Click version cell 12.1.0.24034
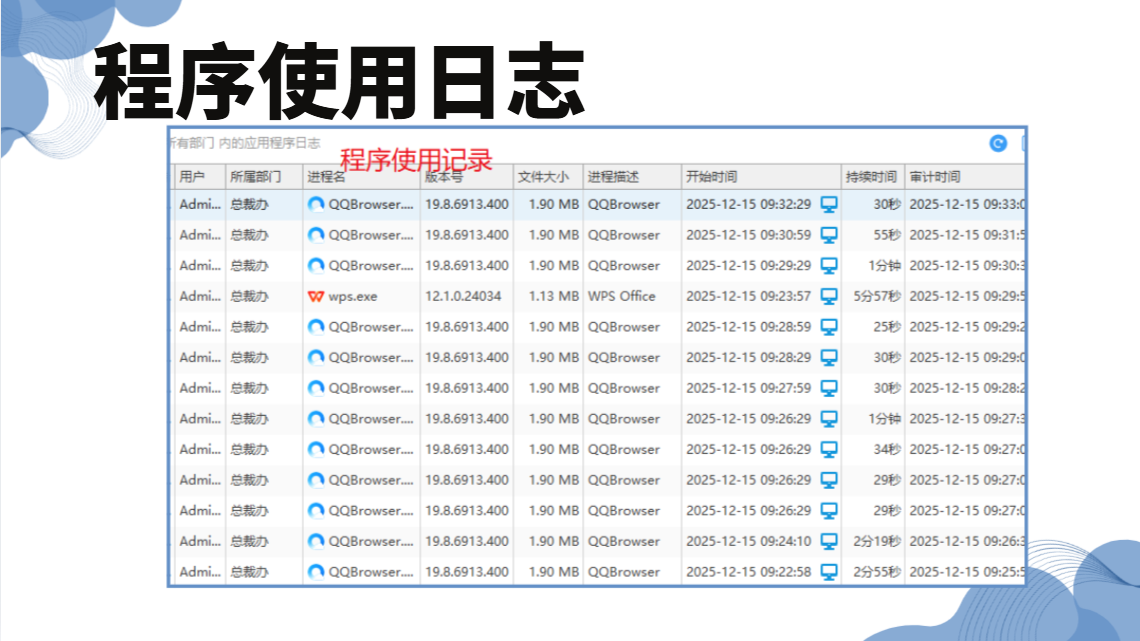The height and width of the screenshot is (641, 1140). tap(463, 297)
